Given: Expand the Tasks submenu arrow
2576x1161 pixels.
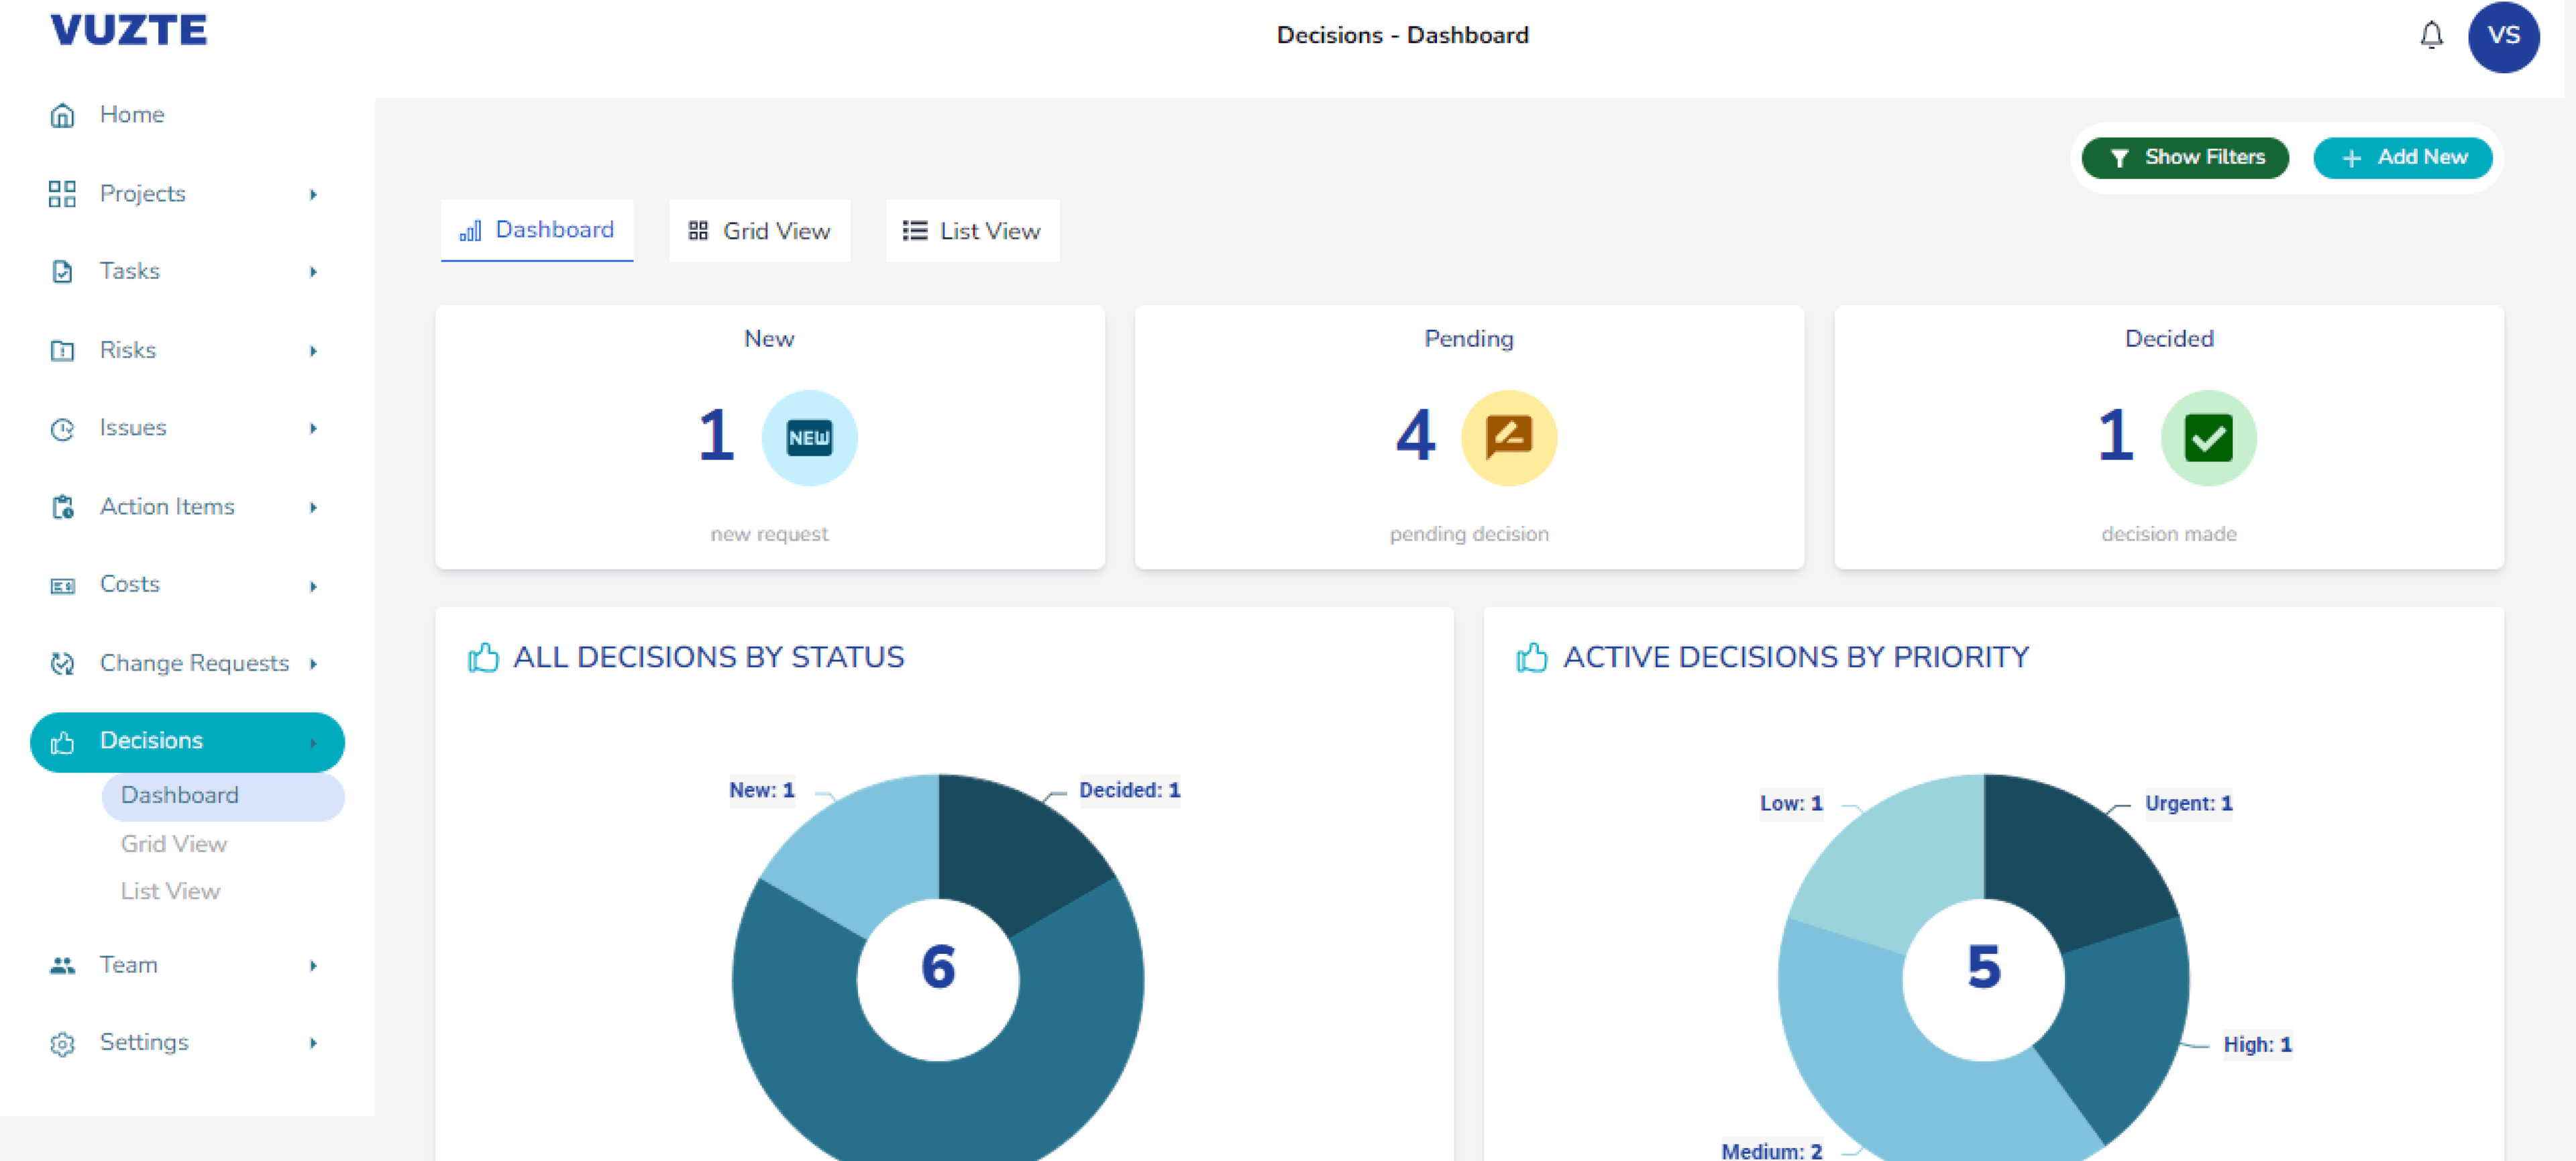Looking at the screenshot, I should pos(313,272).
